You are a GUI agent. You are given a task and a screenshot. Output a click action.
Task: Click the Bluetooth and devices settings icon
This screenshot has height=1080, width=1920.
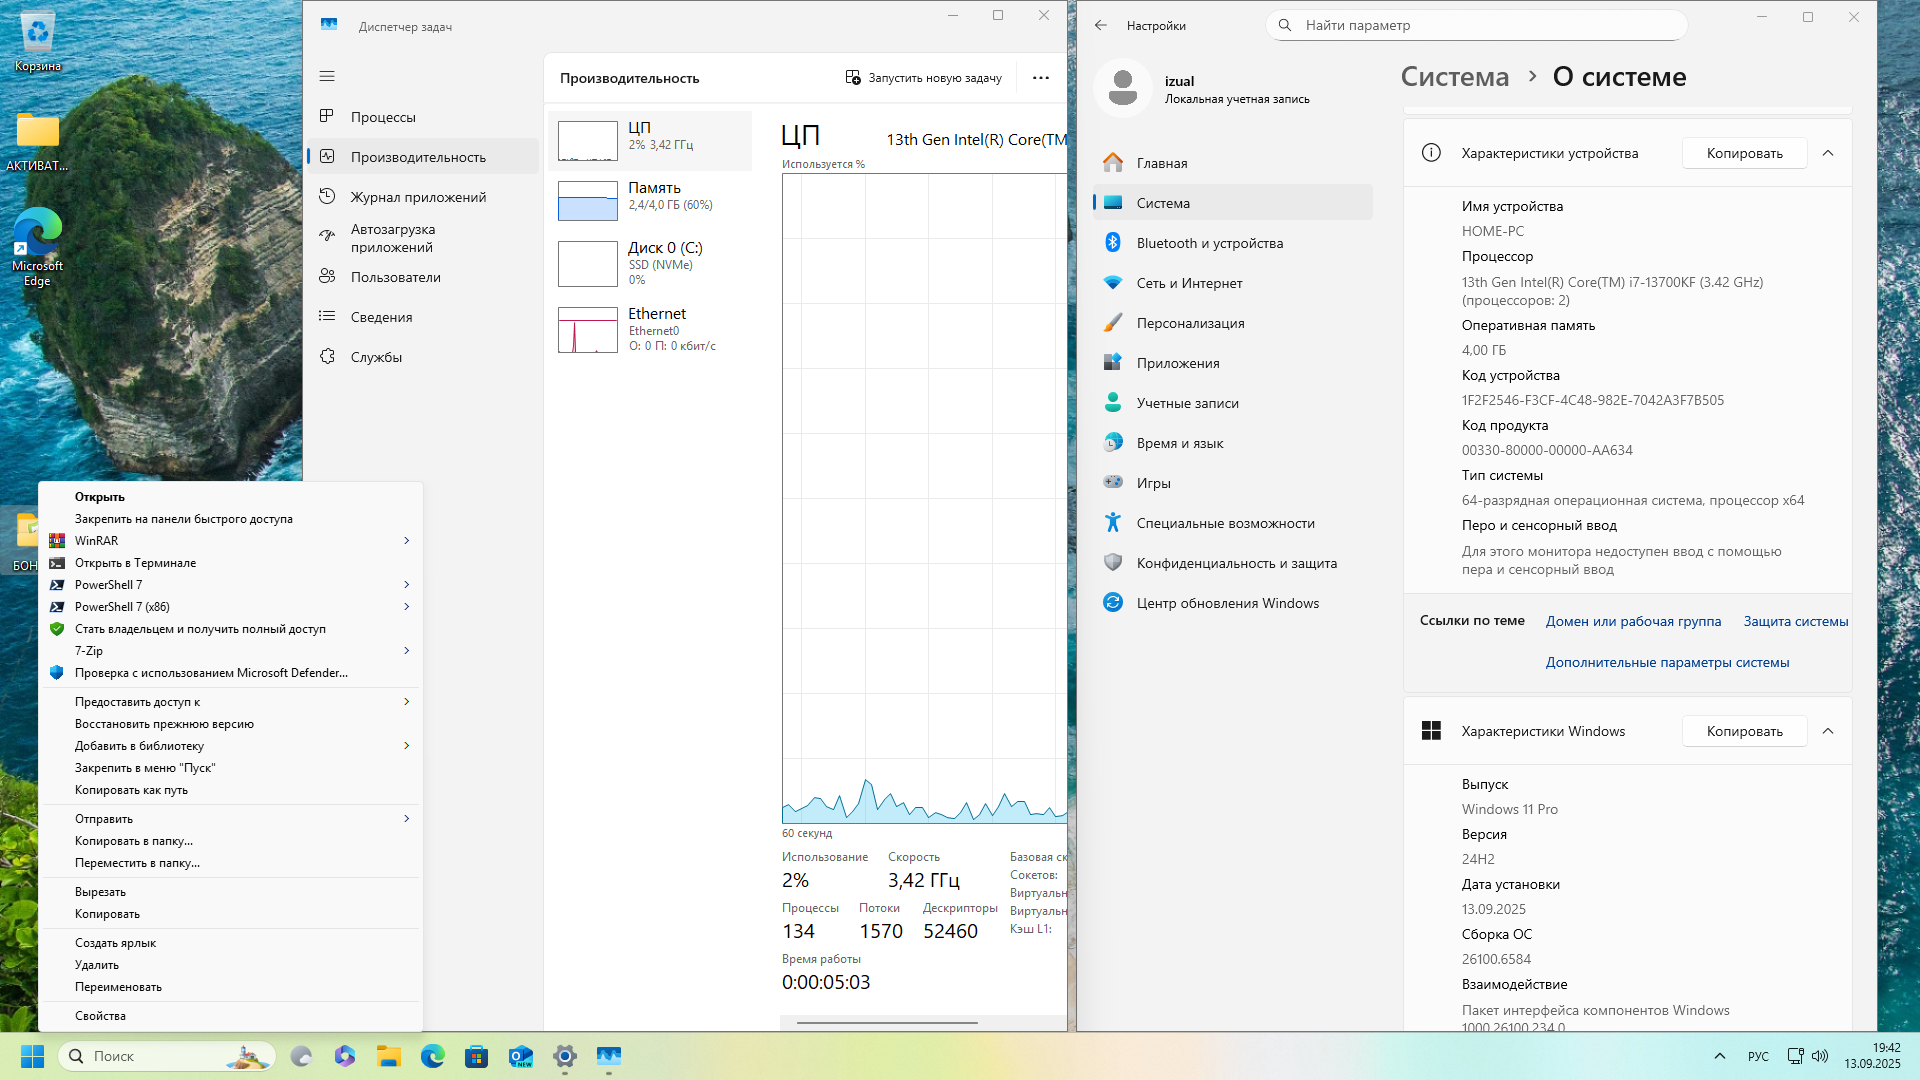[x=1112, y=243]
